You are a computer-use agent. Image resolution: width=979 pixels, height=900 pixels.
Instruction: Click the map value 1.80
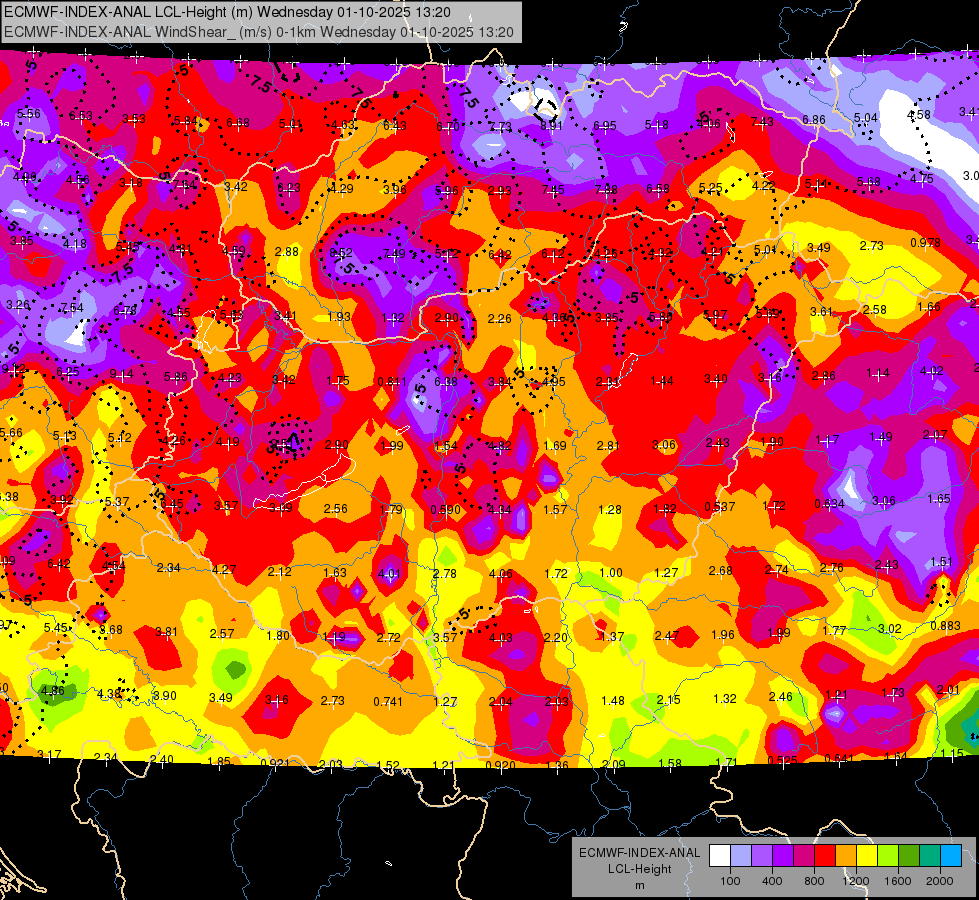pos(278,636)
